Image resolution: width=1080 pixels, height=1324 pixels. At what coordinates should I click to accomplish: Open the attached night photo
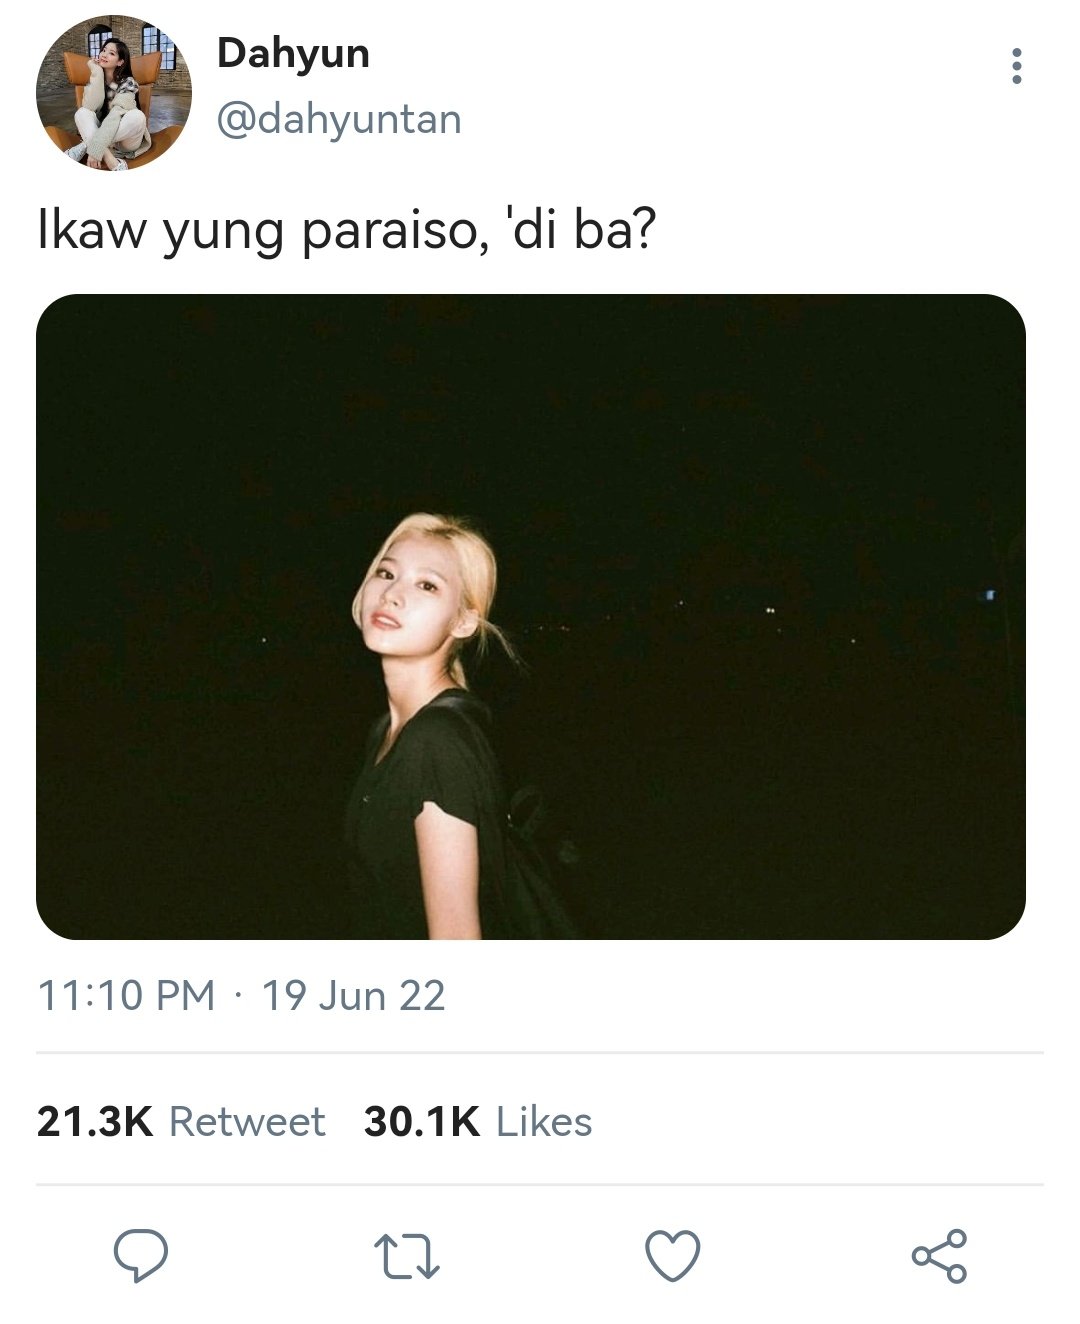(x=531, y=617)
